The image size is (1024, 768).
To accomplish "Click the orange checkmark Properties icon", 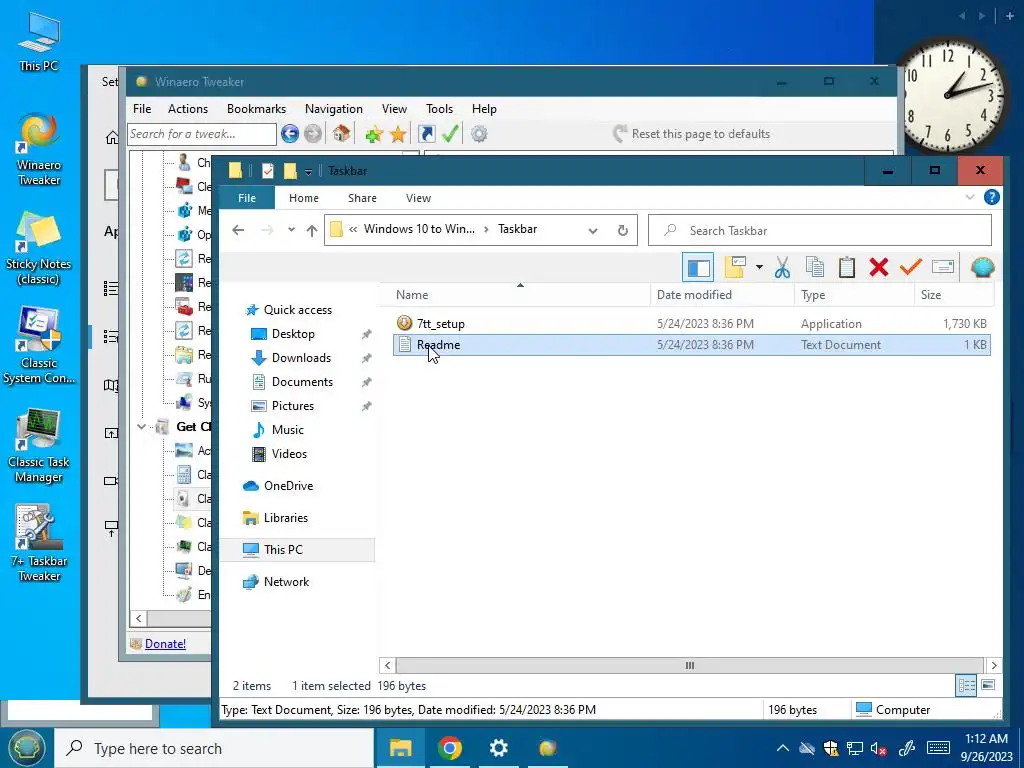I will (910, 266).
